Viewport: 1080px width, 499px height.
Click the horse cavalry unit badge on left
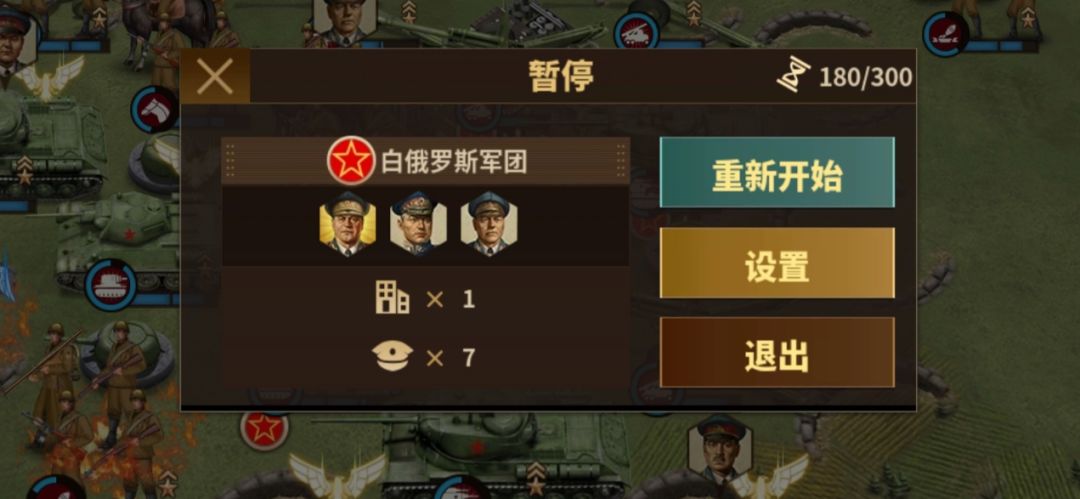[x=155, y=110]
